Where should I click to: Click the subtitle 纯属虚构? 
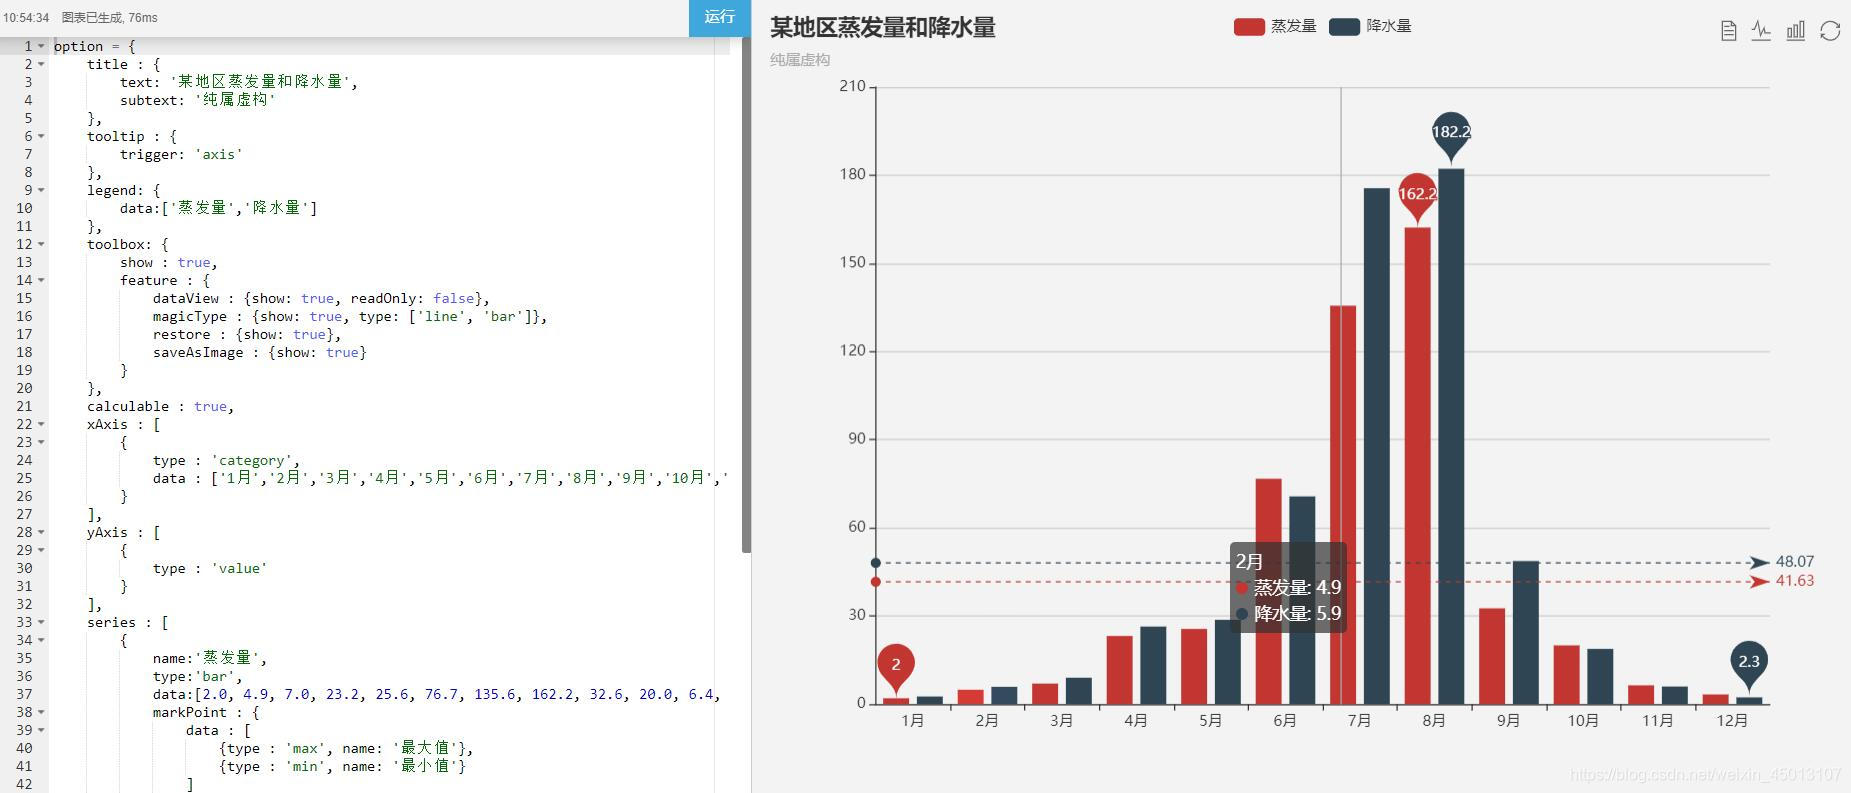click(800, 60)
